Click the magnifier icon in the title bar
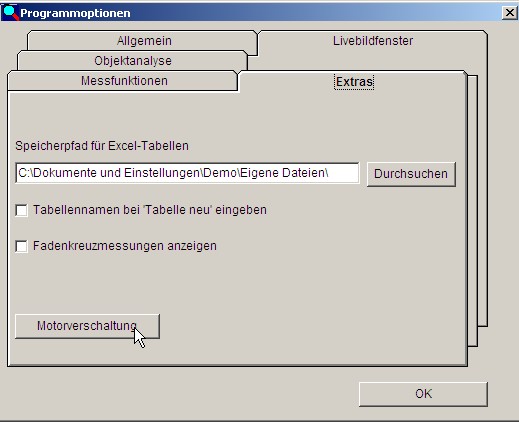The image size is (519, 422). click(x=10, y=13)
